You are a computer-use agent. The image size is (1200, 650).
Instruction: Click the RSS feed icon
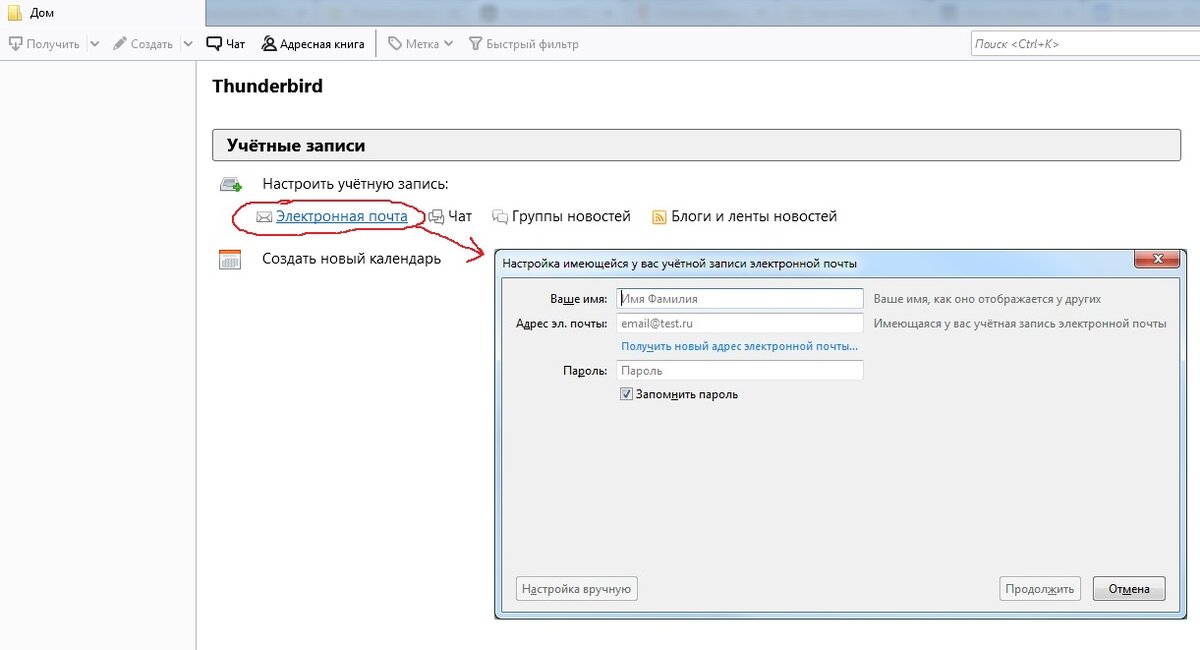659,217
